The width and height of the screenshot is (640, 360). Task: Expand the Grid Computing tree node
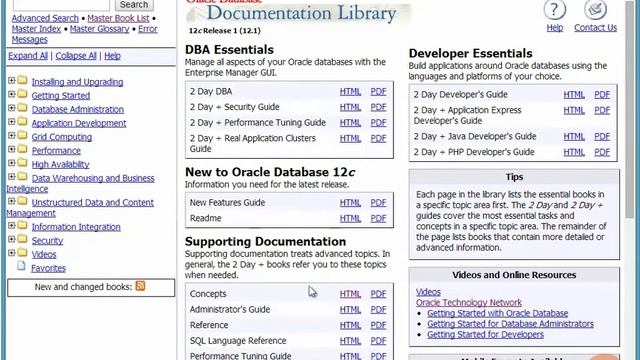point(11,136)
